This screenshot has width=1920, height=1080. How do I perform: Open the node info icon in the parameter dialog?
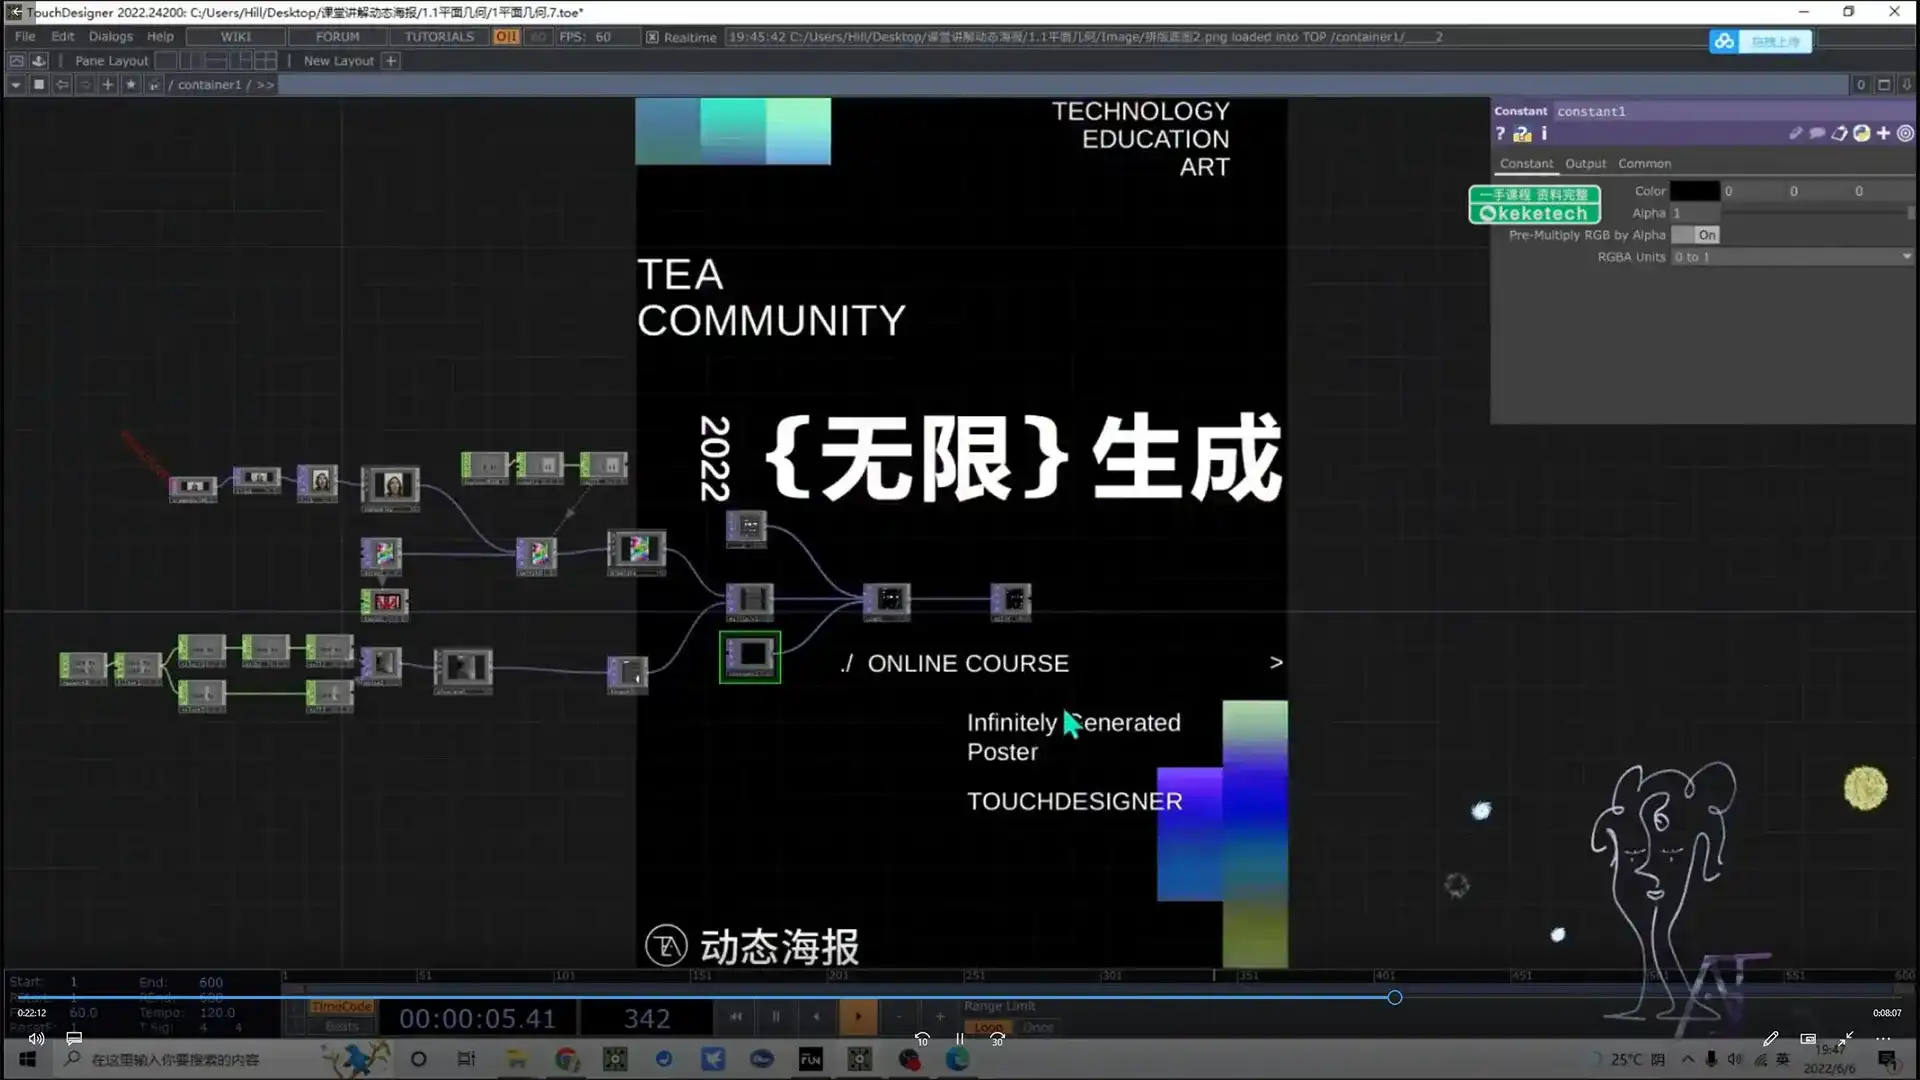click(1544, 134)
